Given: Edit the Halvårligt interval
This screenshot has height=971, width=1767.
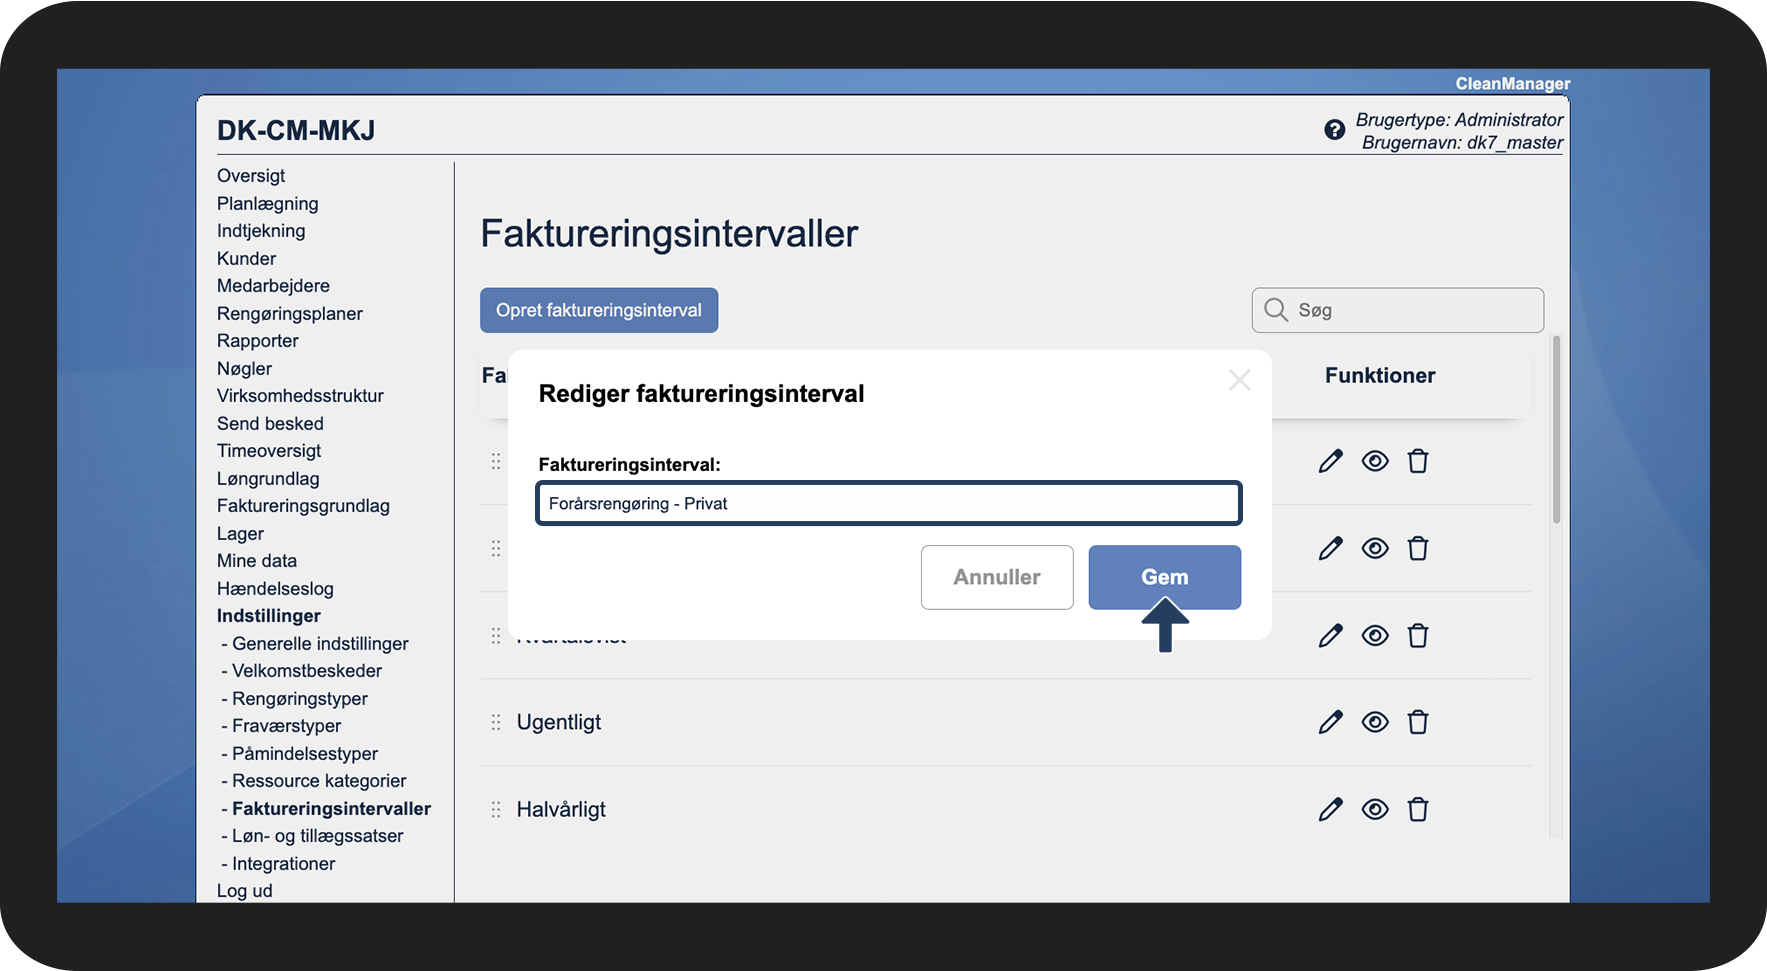Looking at the screenshot, I should click(x=1331, y=809).
